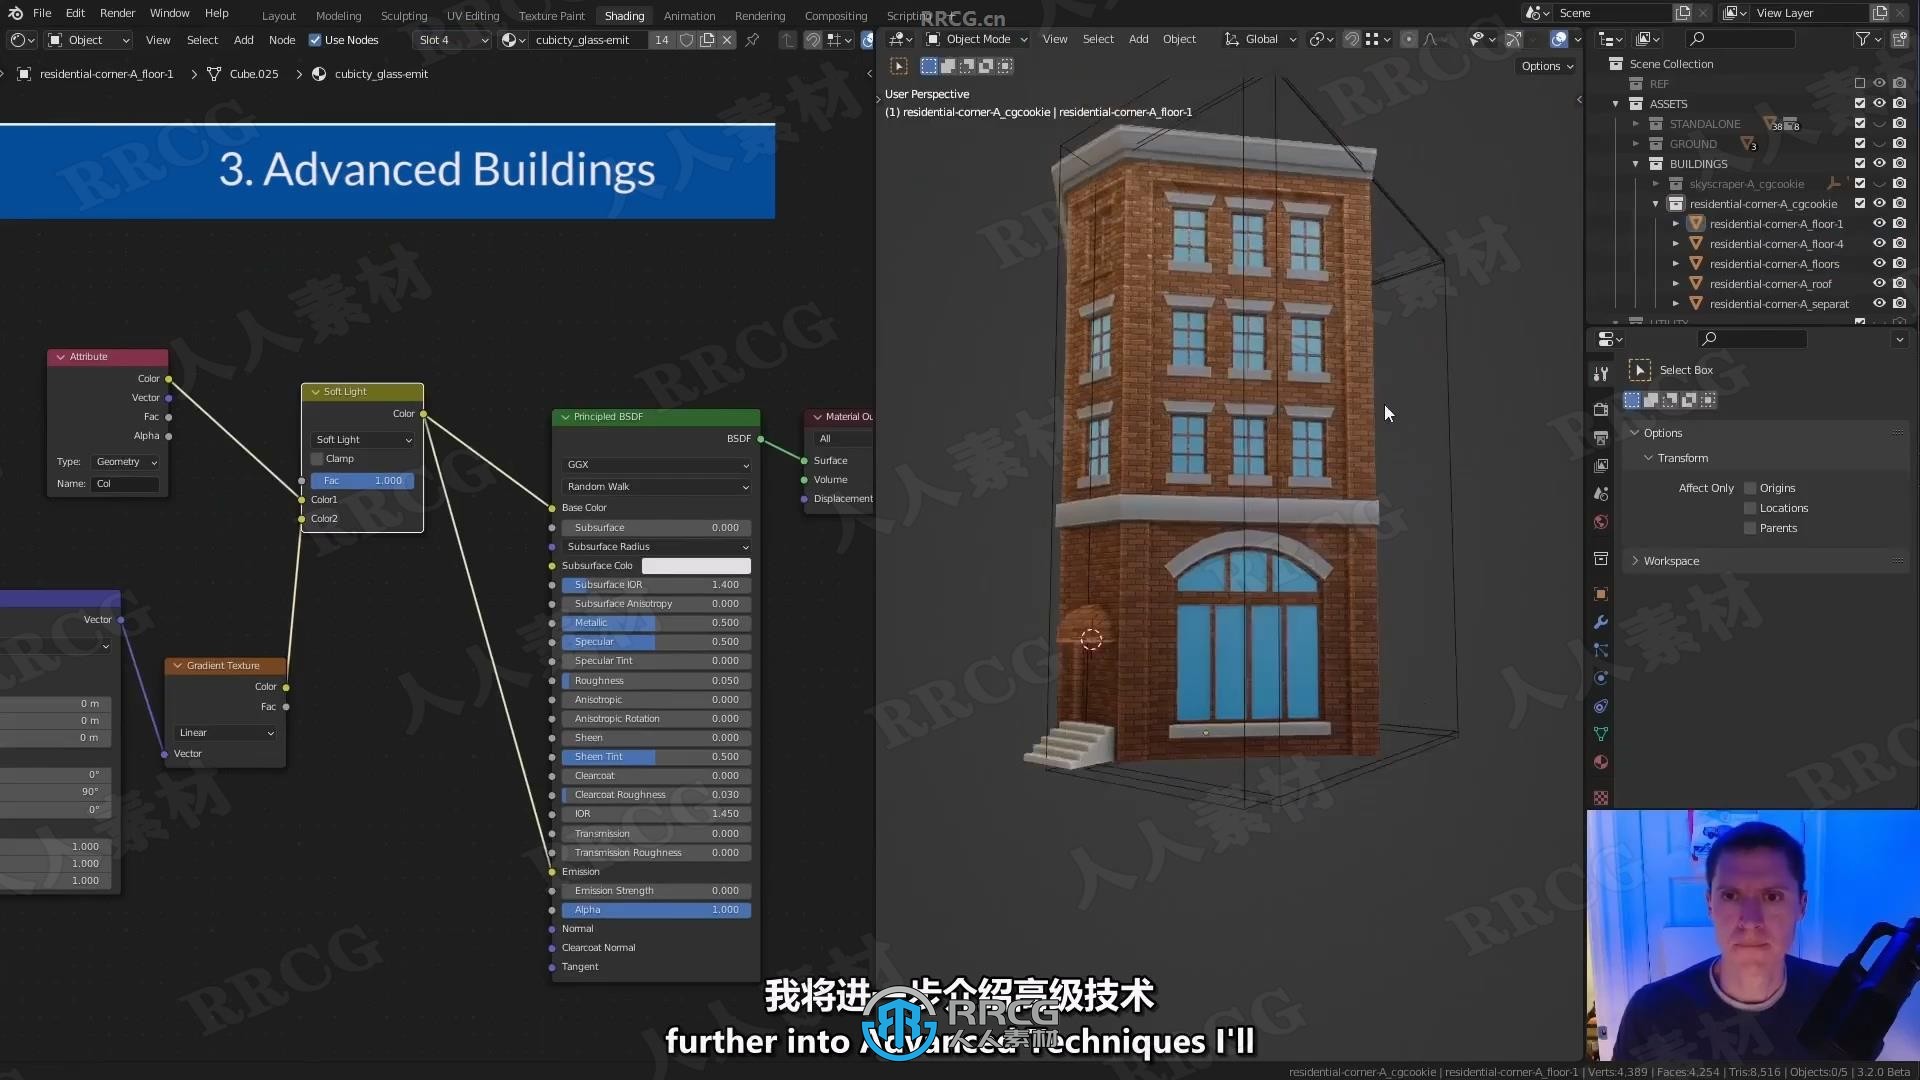Open the Object properties tab
Screen dimensions: 1920x1080
click(x=1601, y=594)
